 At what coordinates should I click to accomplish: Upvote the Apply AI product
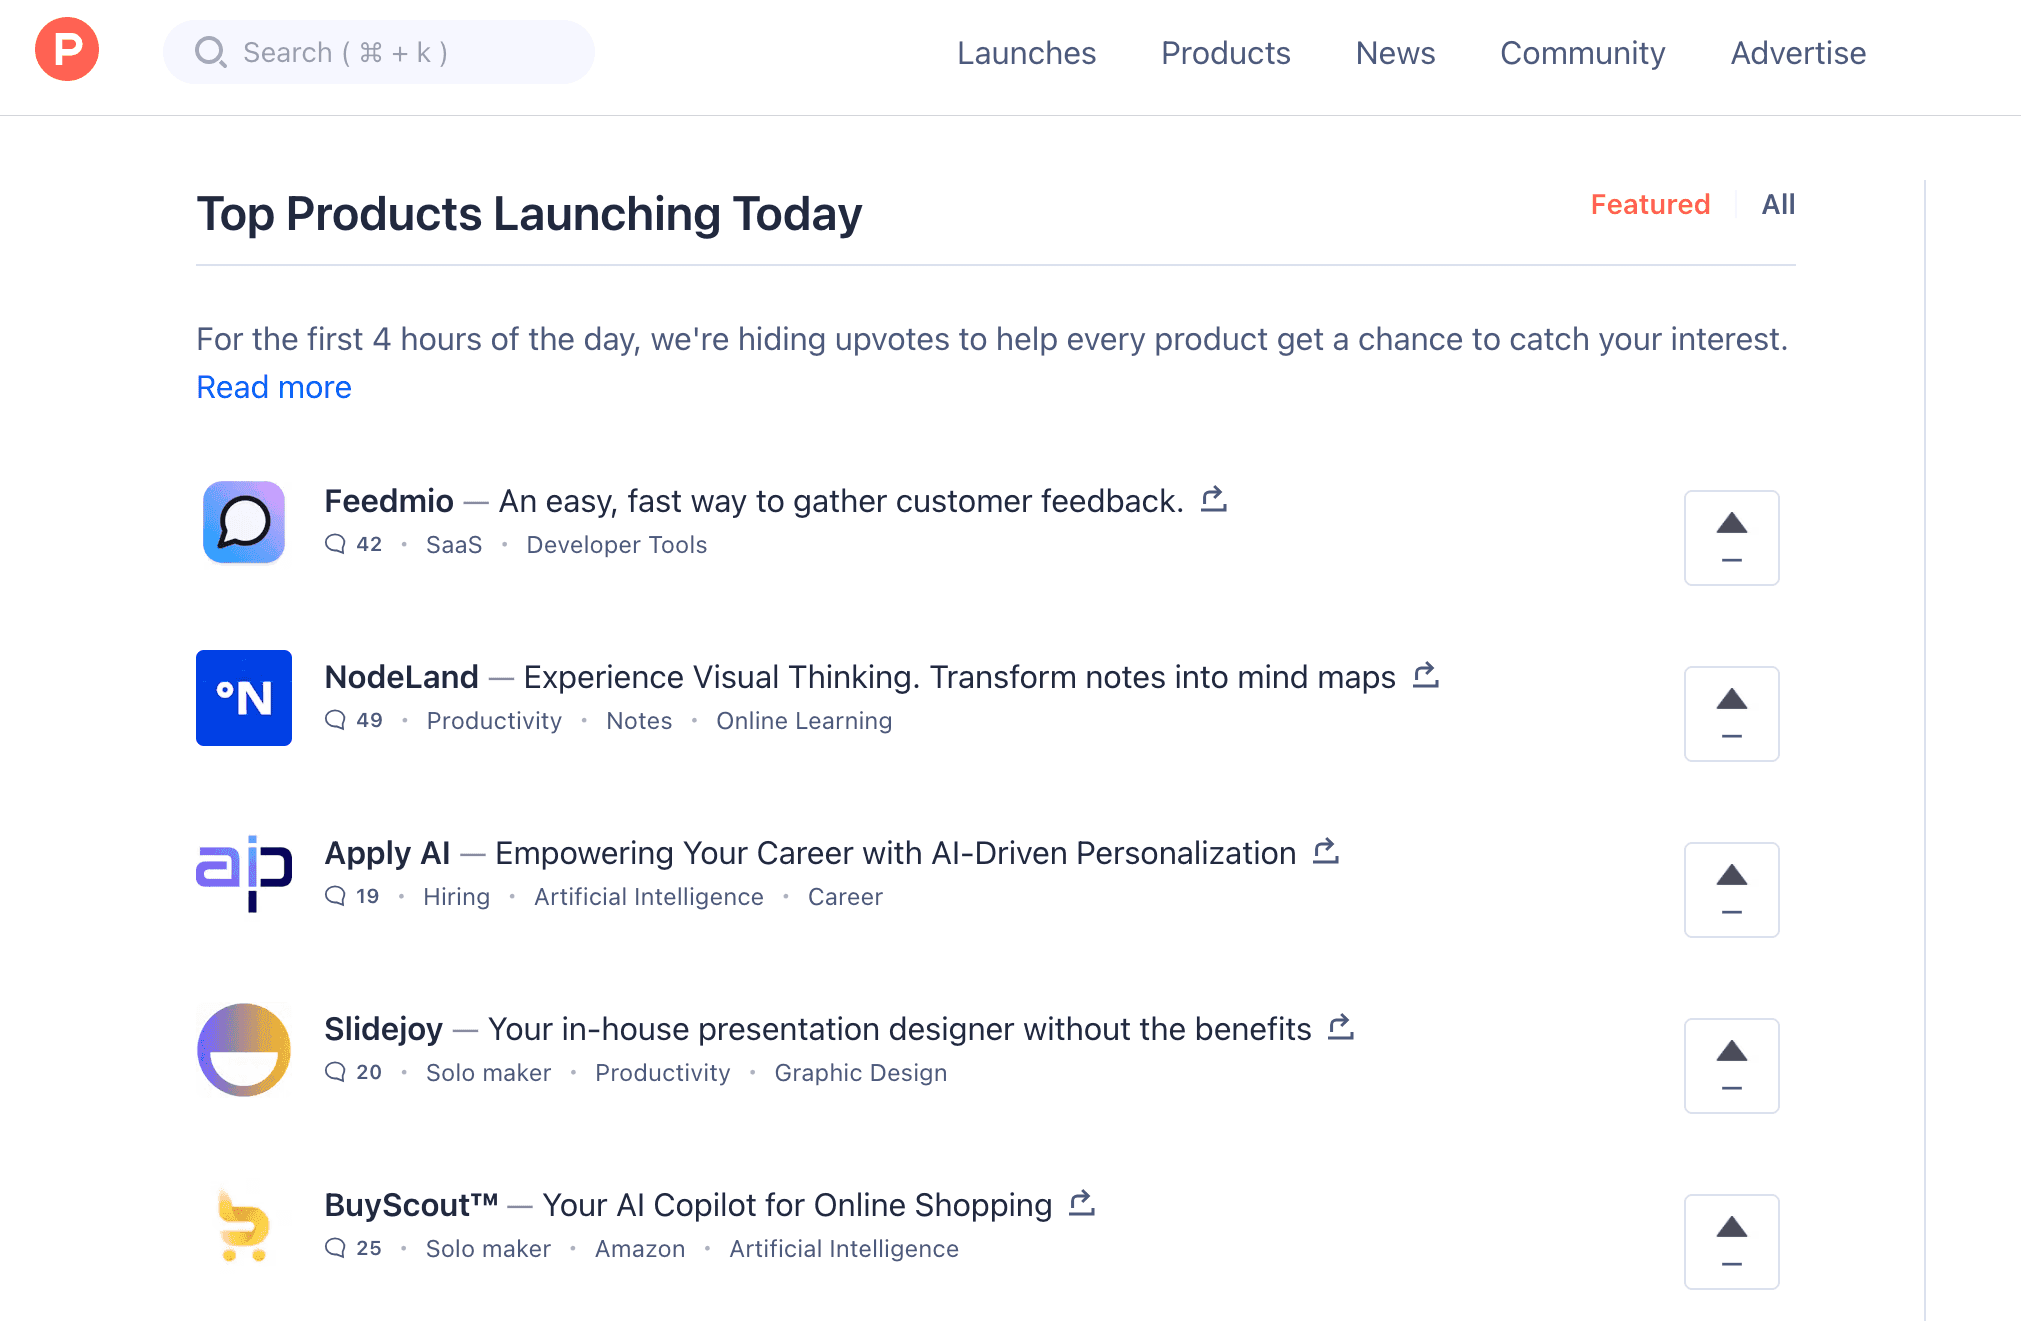pos(1732,890)
